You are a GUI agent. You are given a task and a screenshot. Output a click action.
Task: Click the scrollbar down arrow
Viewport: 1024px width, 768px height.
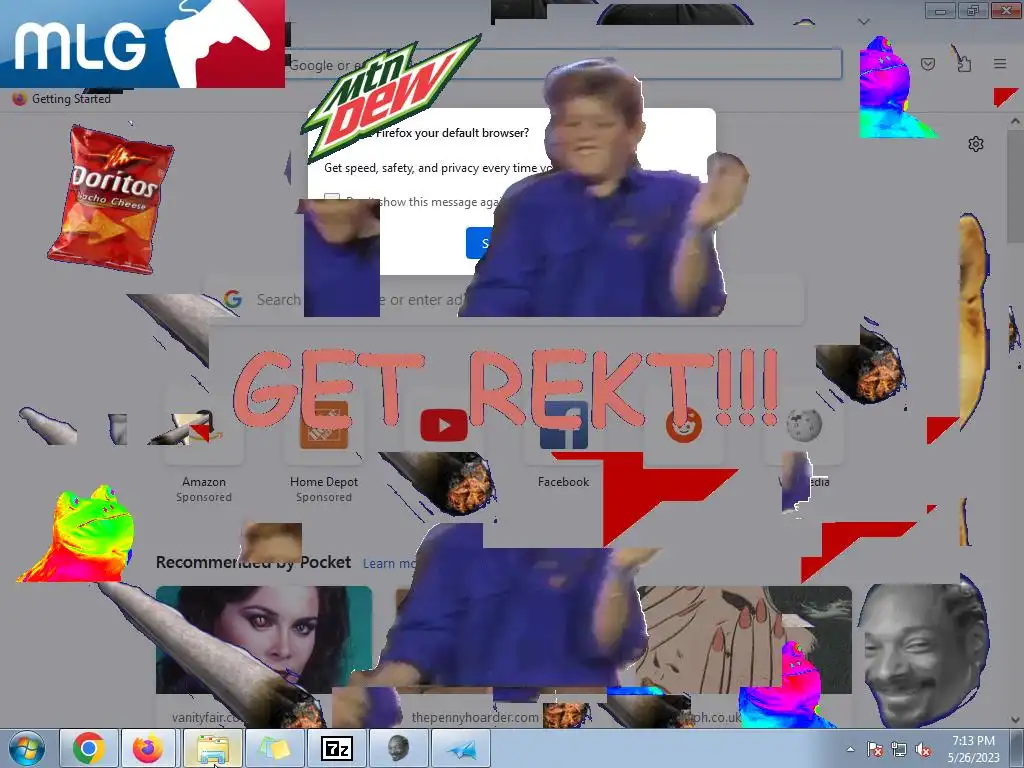(x=1015, y=719)
